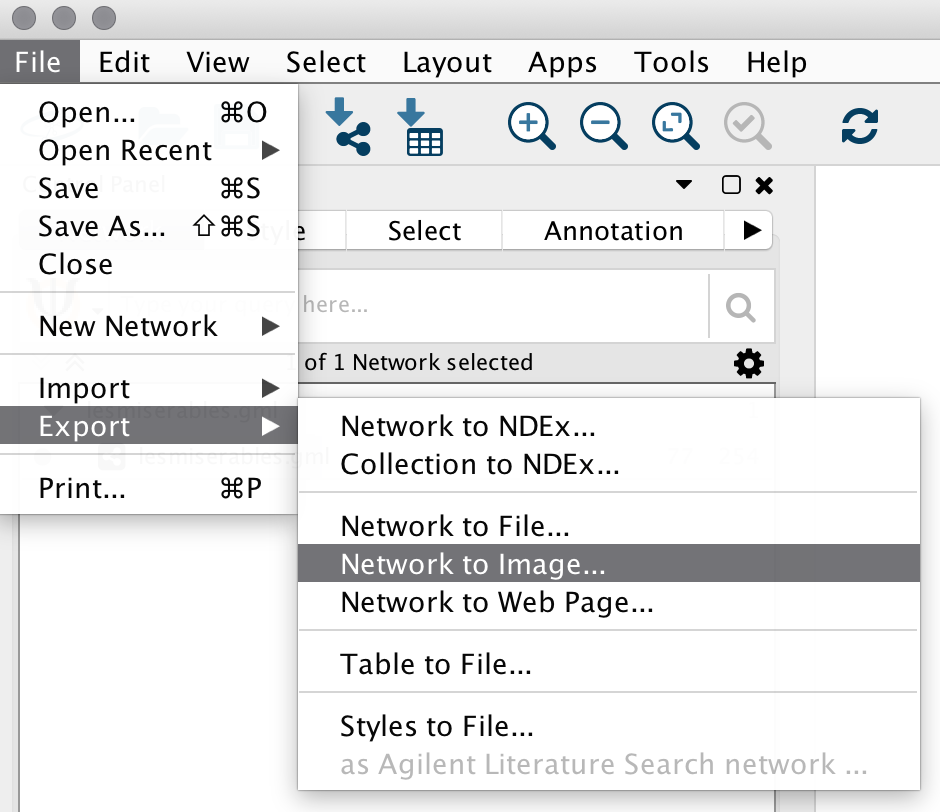Select Styles to File... export option
This screenshot has width=940, height=812.
(609, 726)
